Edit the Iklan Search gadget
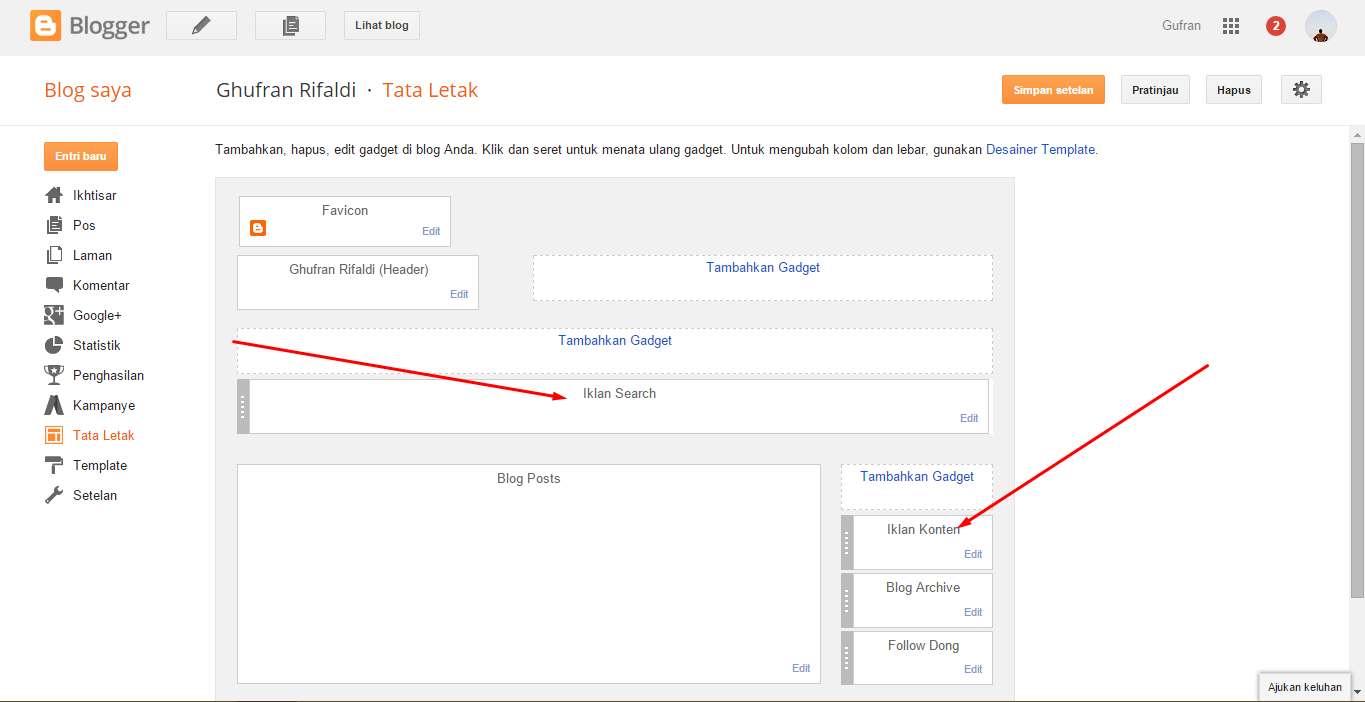 coord(969,418)
